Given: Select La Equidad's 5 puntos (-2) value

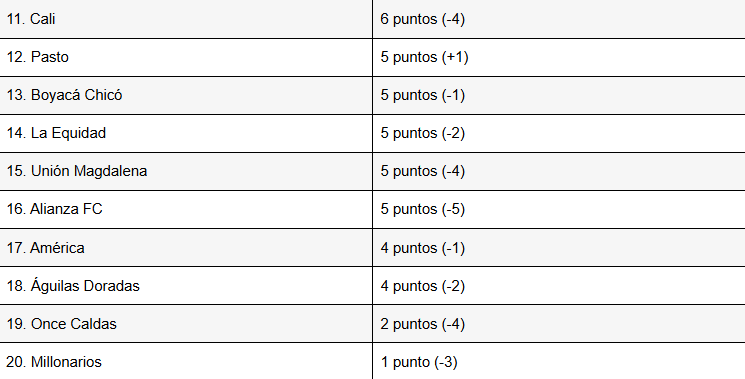Looking at the screenshot, I should pyautogui.click(x=422, y=133).
